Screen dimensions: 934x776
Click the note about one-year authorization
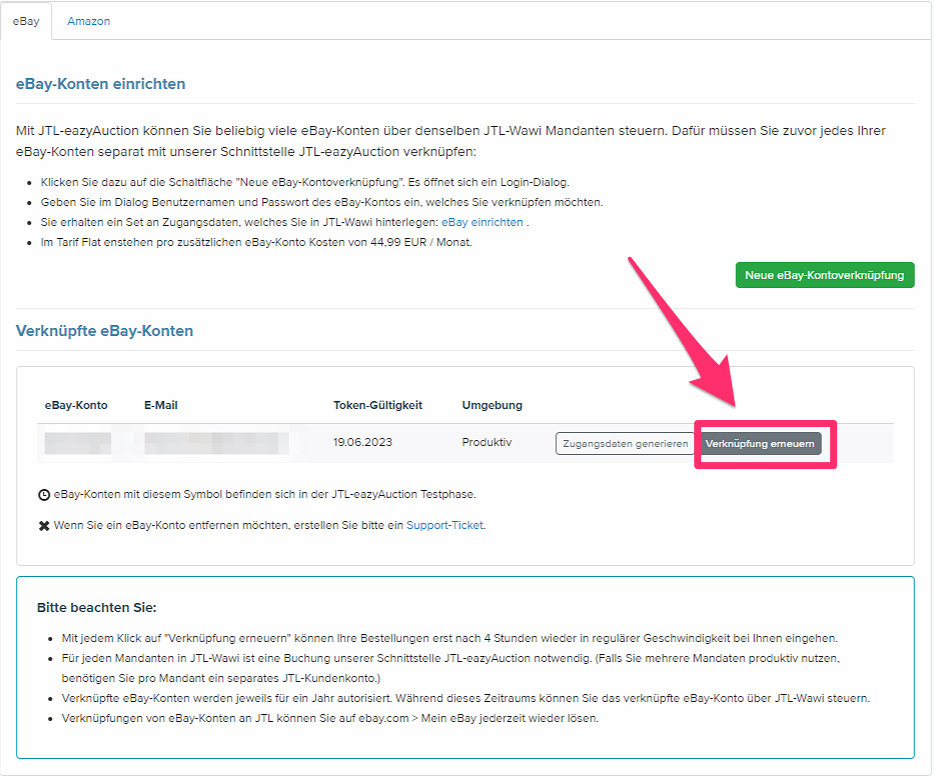point(466,698)
